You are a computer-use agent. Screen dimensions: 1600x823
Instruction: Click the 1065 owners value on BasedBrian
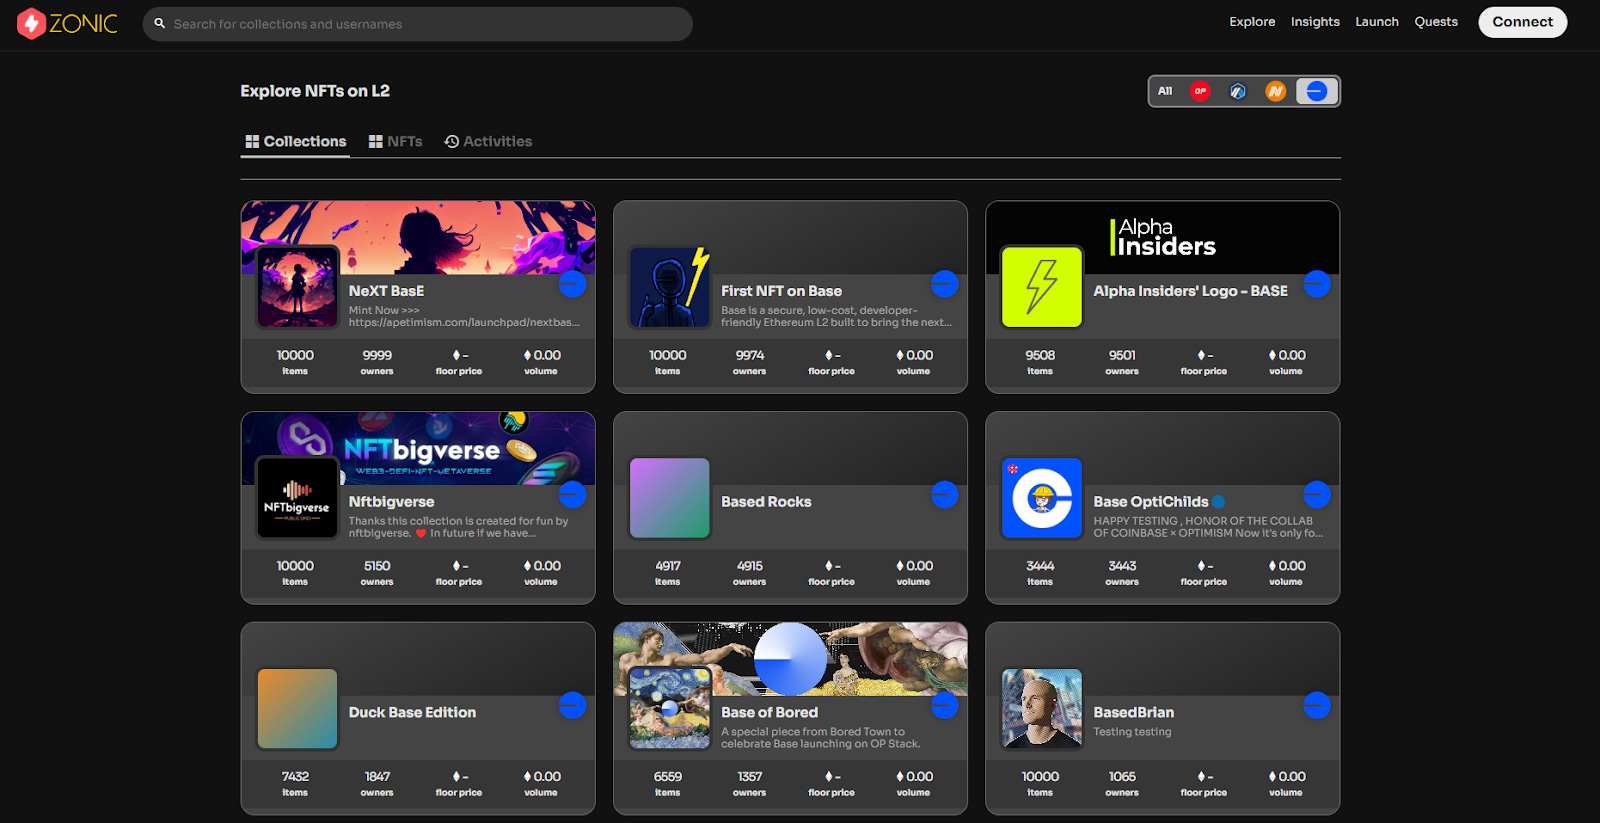pyautogui.click(x=1122, y=777)
